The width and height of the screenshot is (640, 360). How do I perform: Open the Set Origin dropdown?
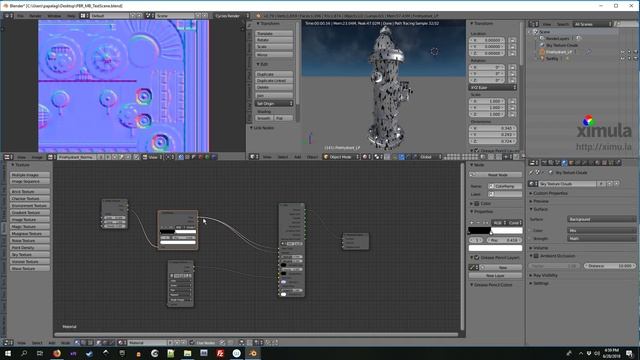[x=274, y=104]
